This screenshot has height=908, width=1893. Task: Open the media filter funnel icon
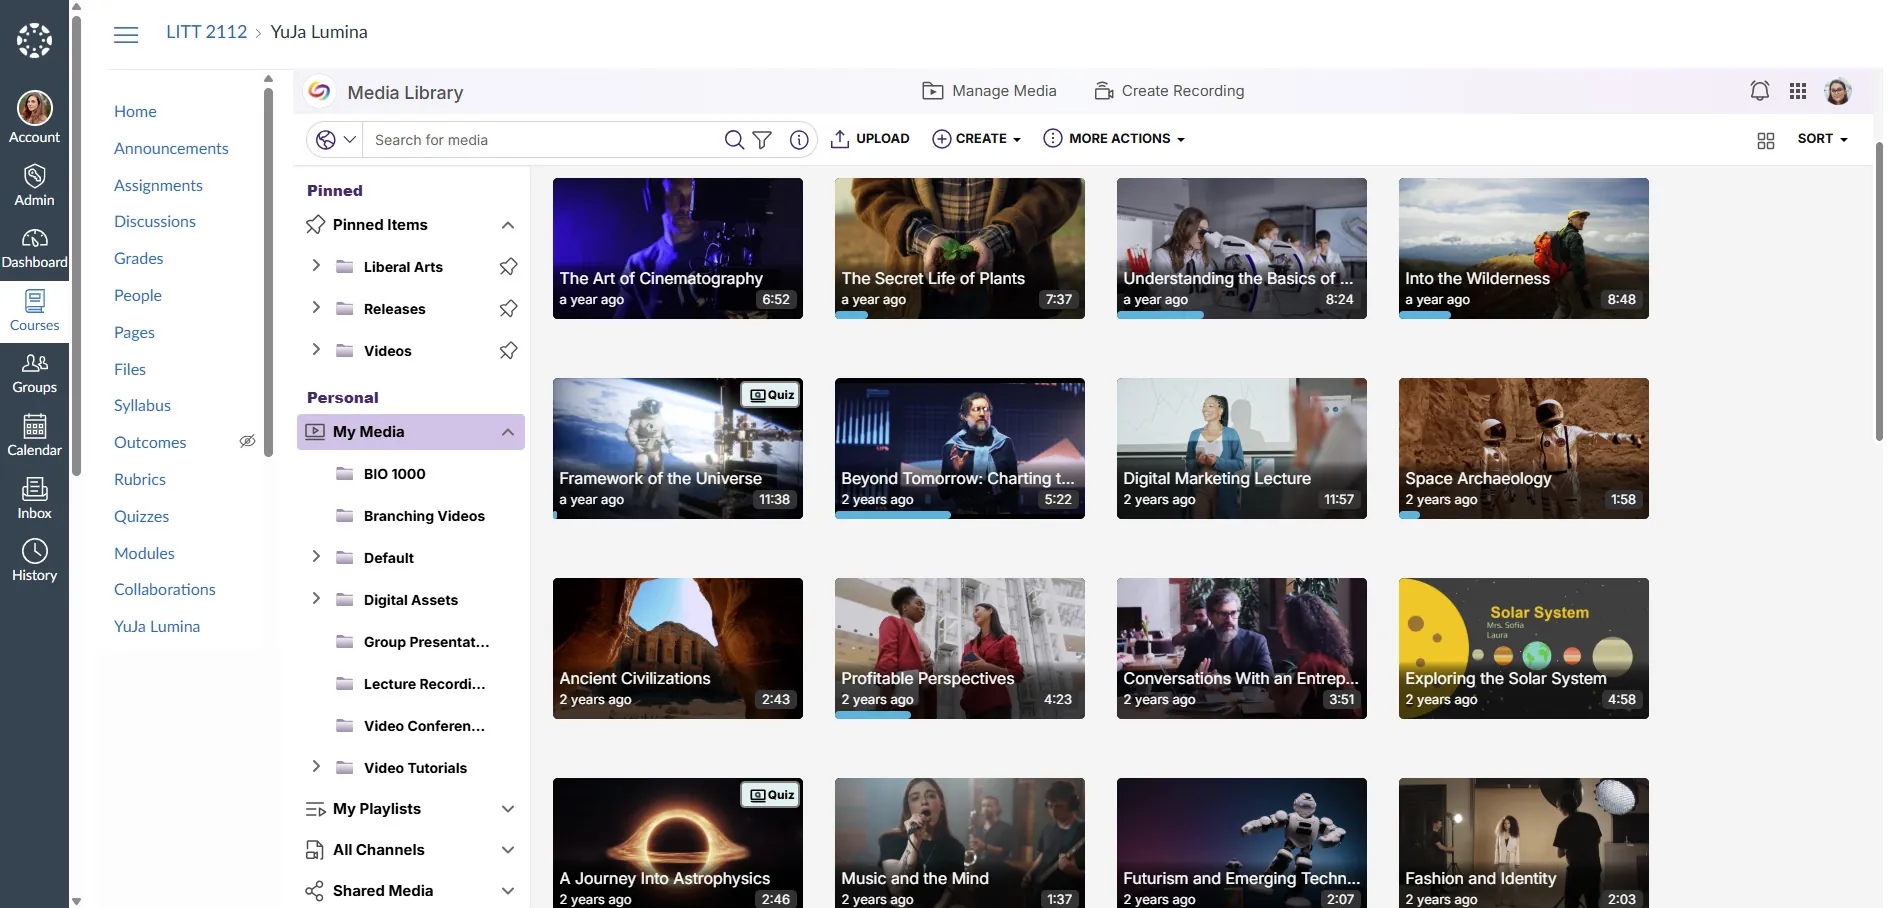(762, 140)
